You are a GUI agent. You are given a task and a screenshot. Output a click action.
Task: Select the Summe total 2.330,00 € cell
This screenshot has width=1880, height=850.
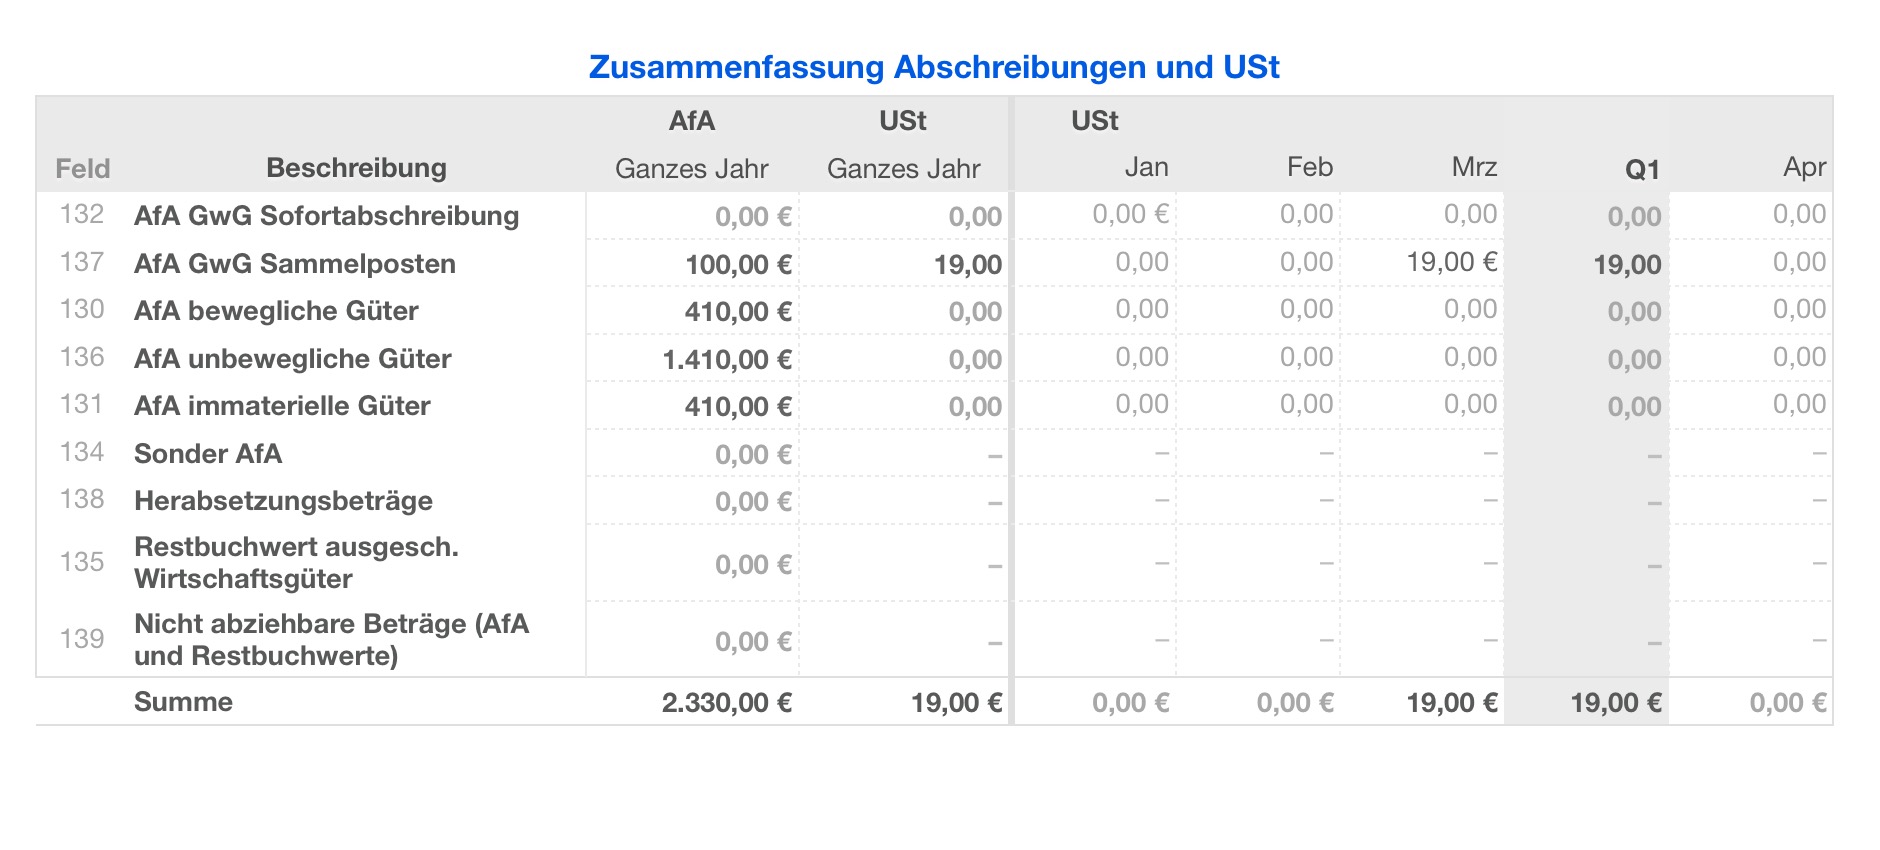727,703
